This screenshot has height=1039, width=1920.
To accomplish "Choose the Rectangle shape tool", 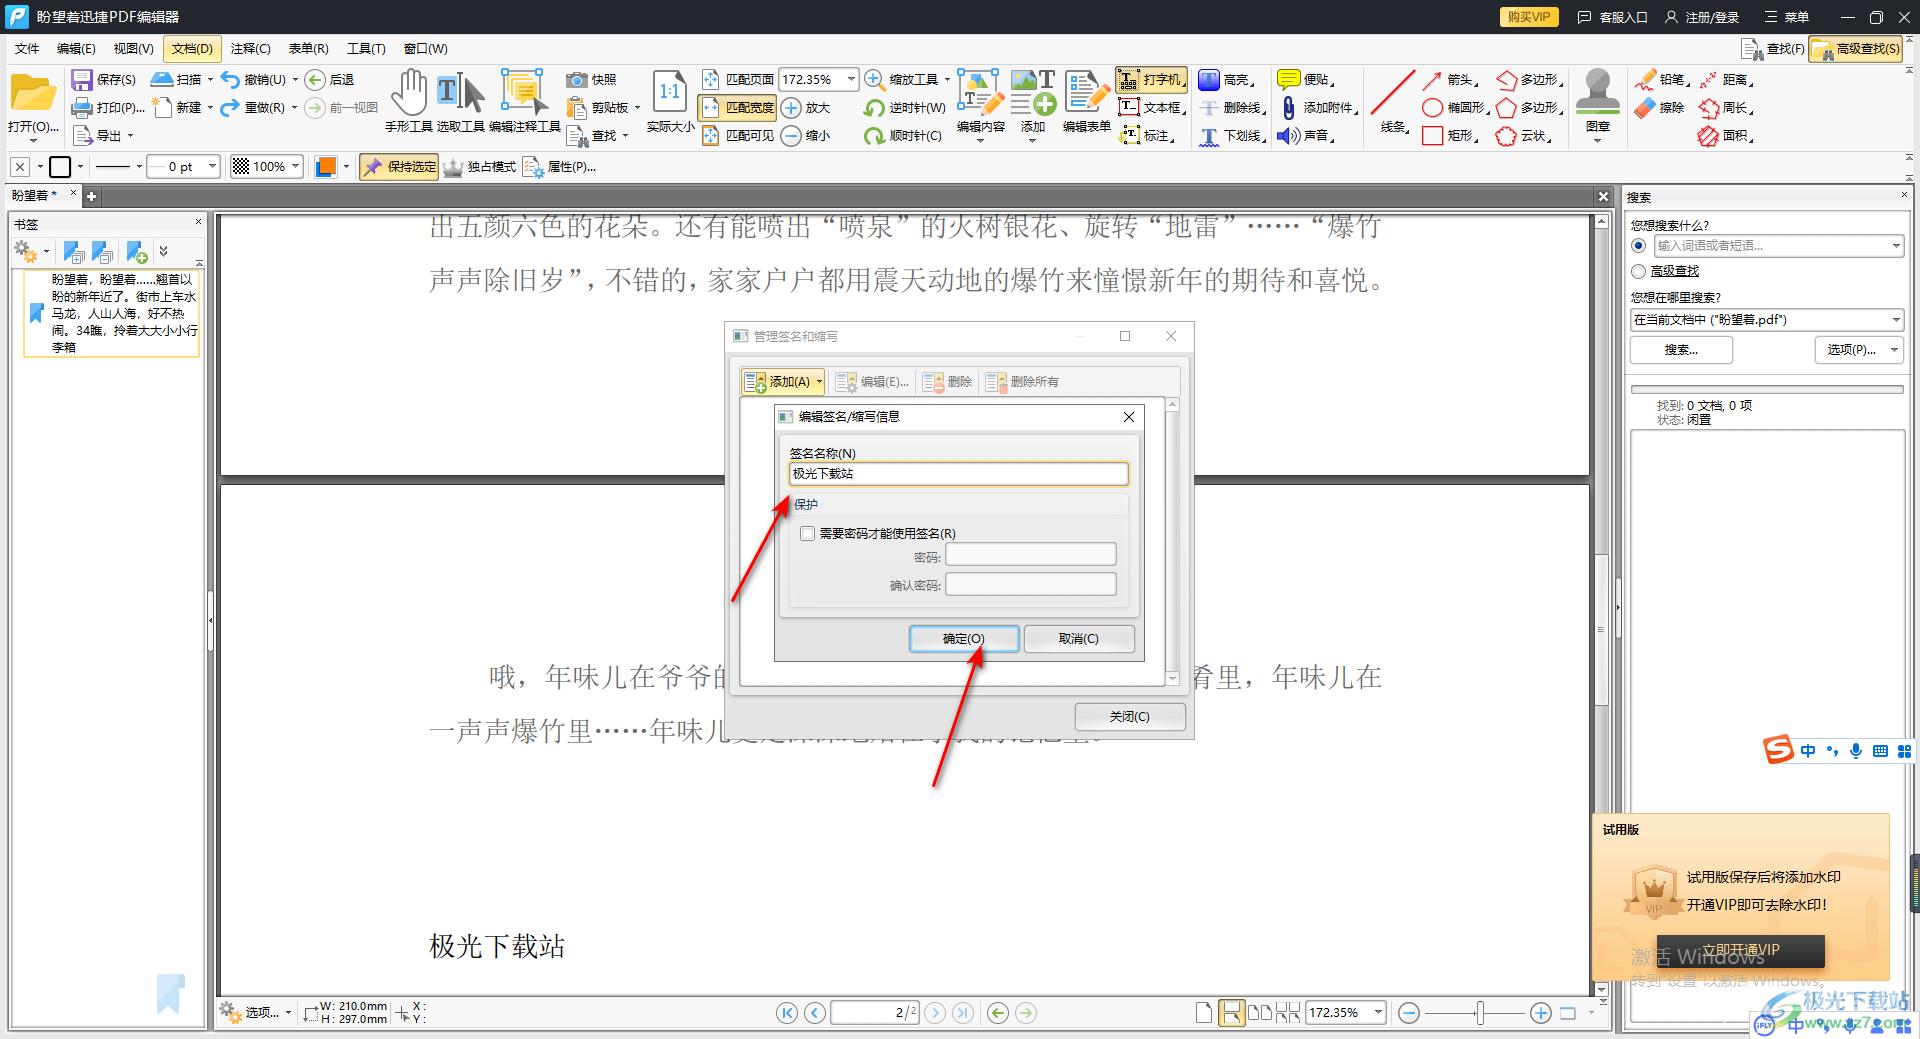I will [1450, 135].
